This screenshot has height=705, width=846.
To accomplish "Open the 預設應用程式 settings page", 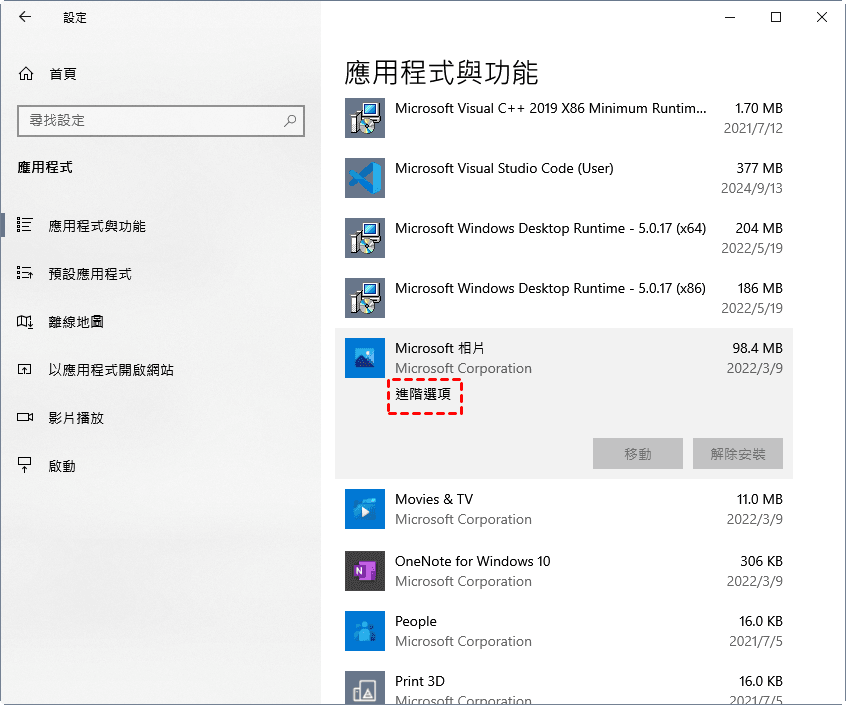I will [x=161, y=273].
